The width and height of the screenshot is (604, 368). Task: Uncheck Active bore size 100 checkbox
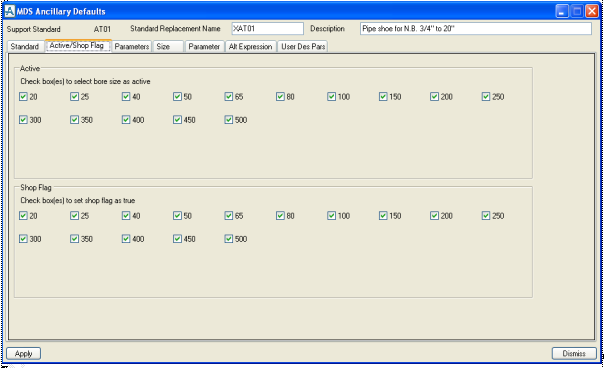tap(332, 96)
